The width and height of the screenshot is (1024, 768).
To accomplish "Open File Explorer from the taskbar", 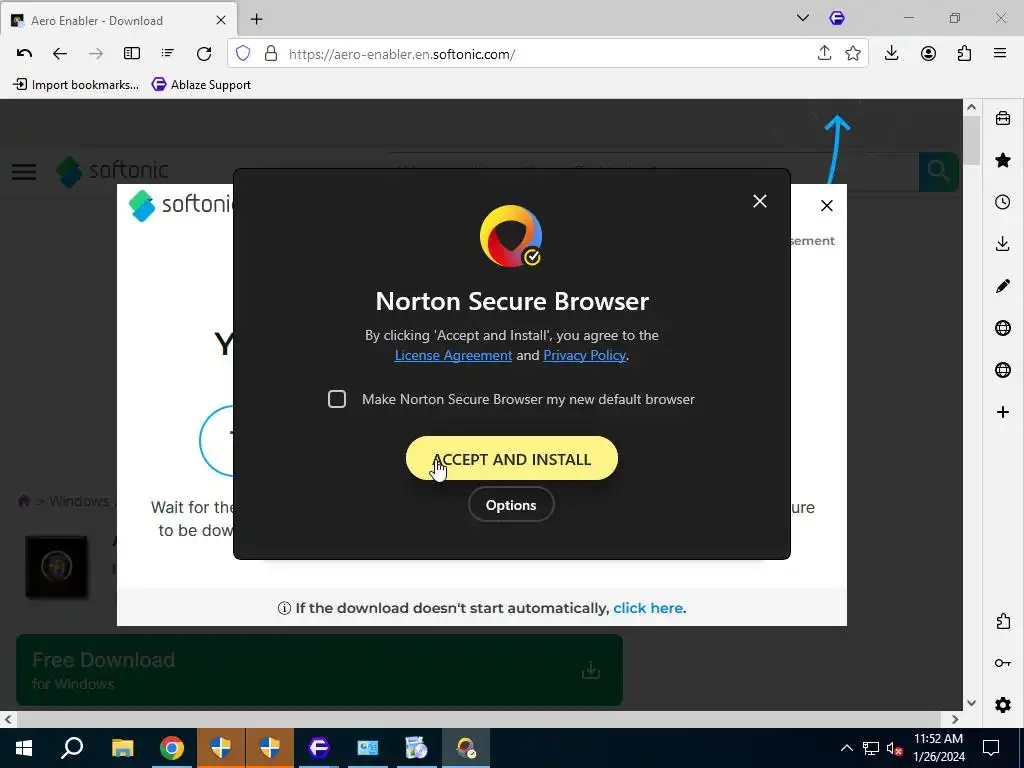I will click(122, 748).
